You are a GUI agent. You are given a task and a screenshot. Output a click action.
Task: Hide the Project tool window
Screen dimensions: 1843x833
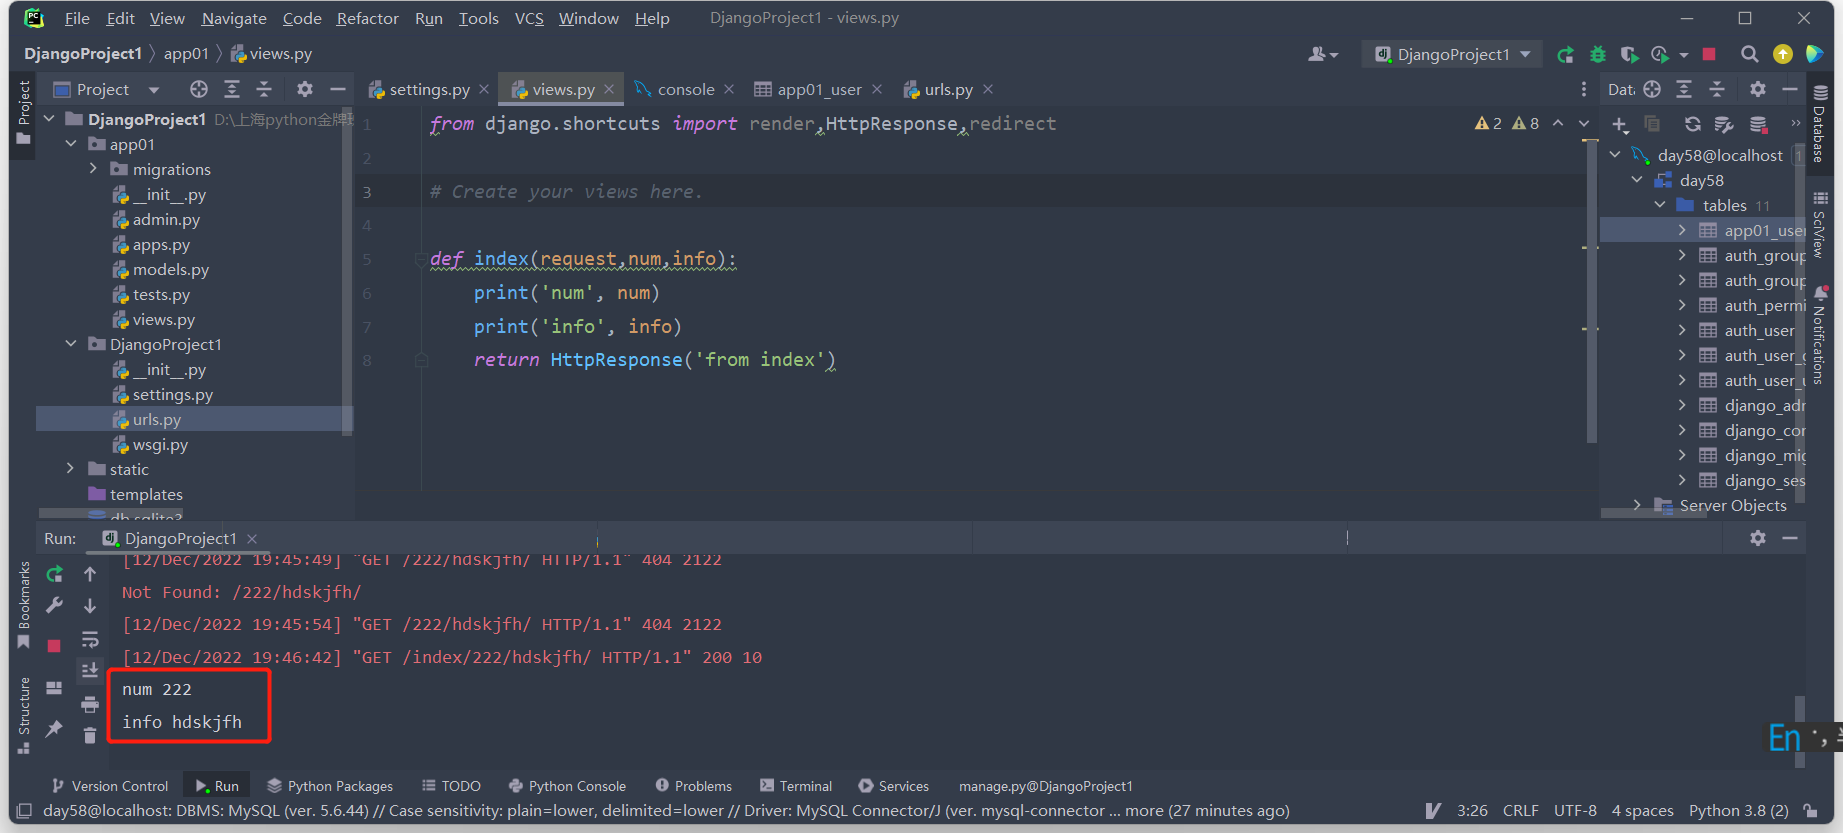[x=338, y=89]
